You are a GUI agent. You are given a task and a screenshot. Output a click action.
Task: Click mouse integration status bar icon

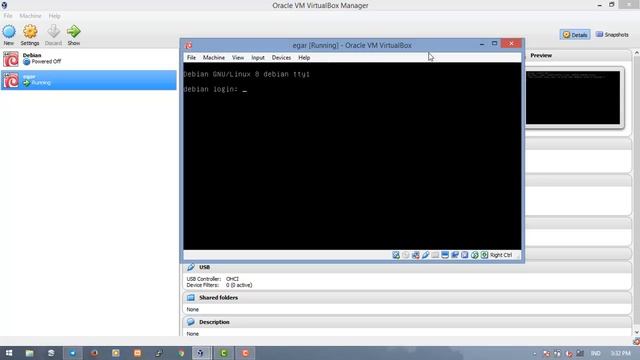(474, 255)
